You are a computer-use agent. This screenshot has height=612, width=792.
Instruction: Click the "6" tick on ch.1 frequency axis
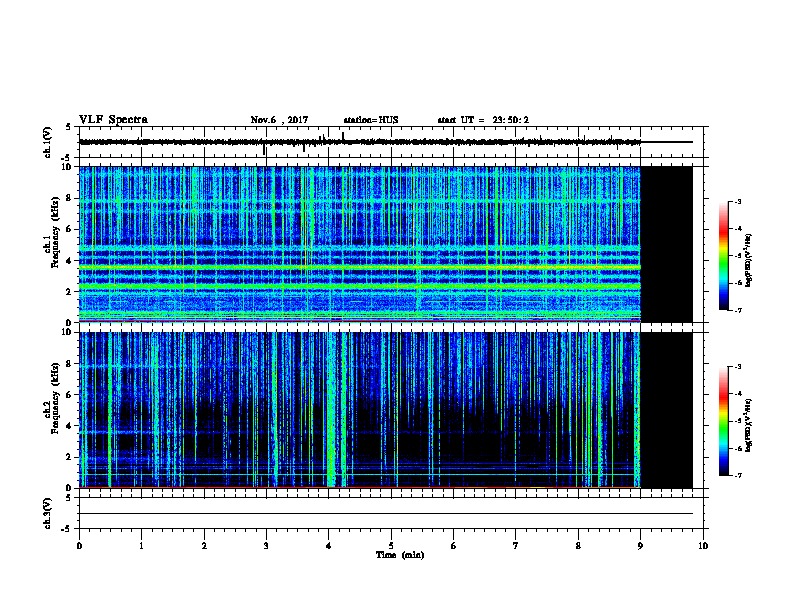(69, 229)
